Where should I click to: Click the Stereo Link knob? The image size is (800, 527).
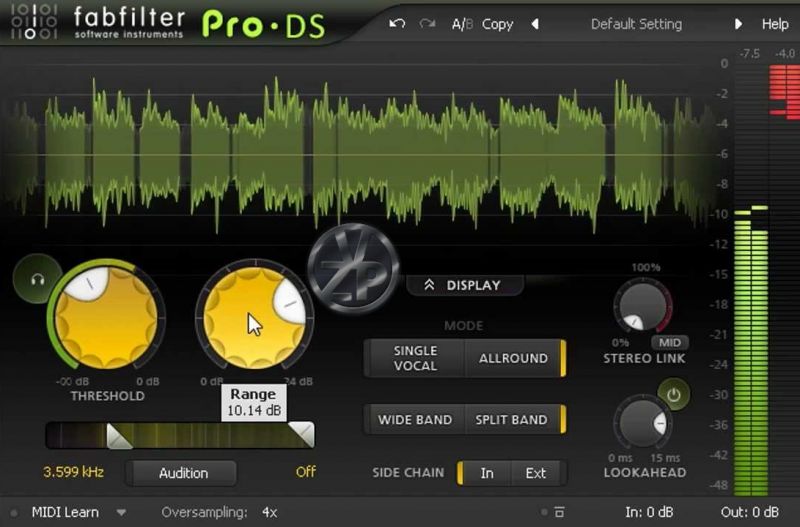tap(642, 306)
